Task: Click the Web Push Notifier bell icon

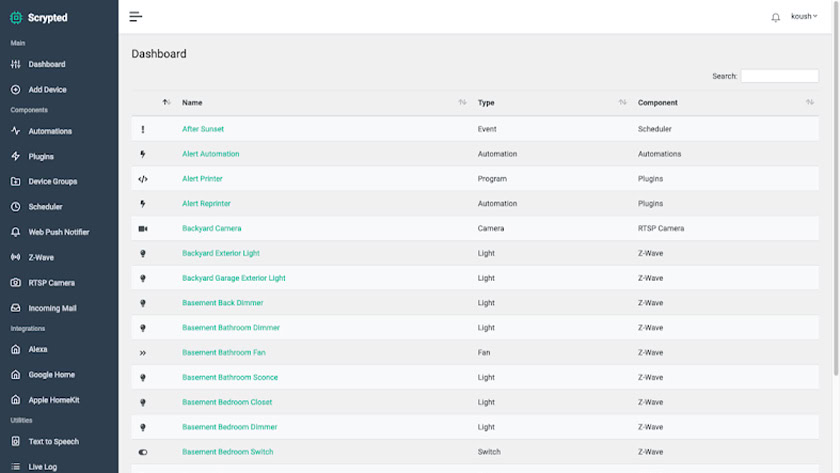Action: pyautogui.click(x=16, y=232)
